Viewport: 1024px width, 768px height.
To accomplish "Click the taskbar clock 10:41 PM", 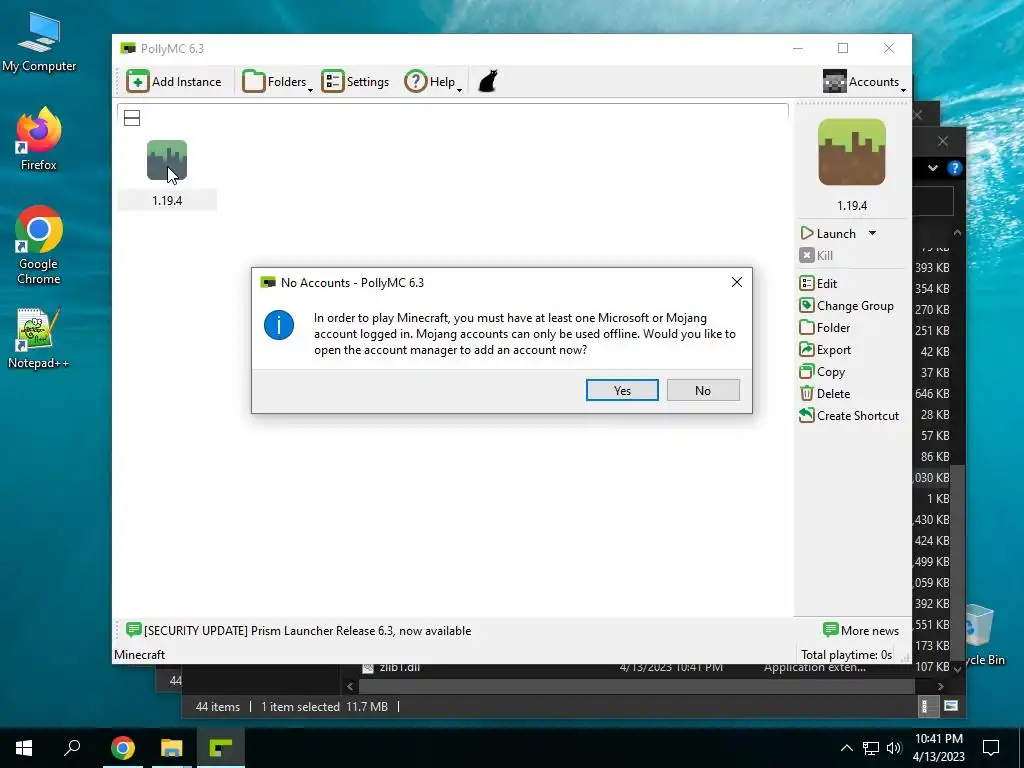I will pyautogui.click(x=938, y=739).
